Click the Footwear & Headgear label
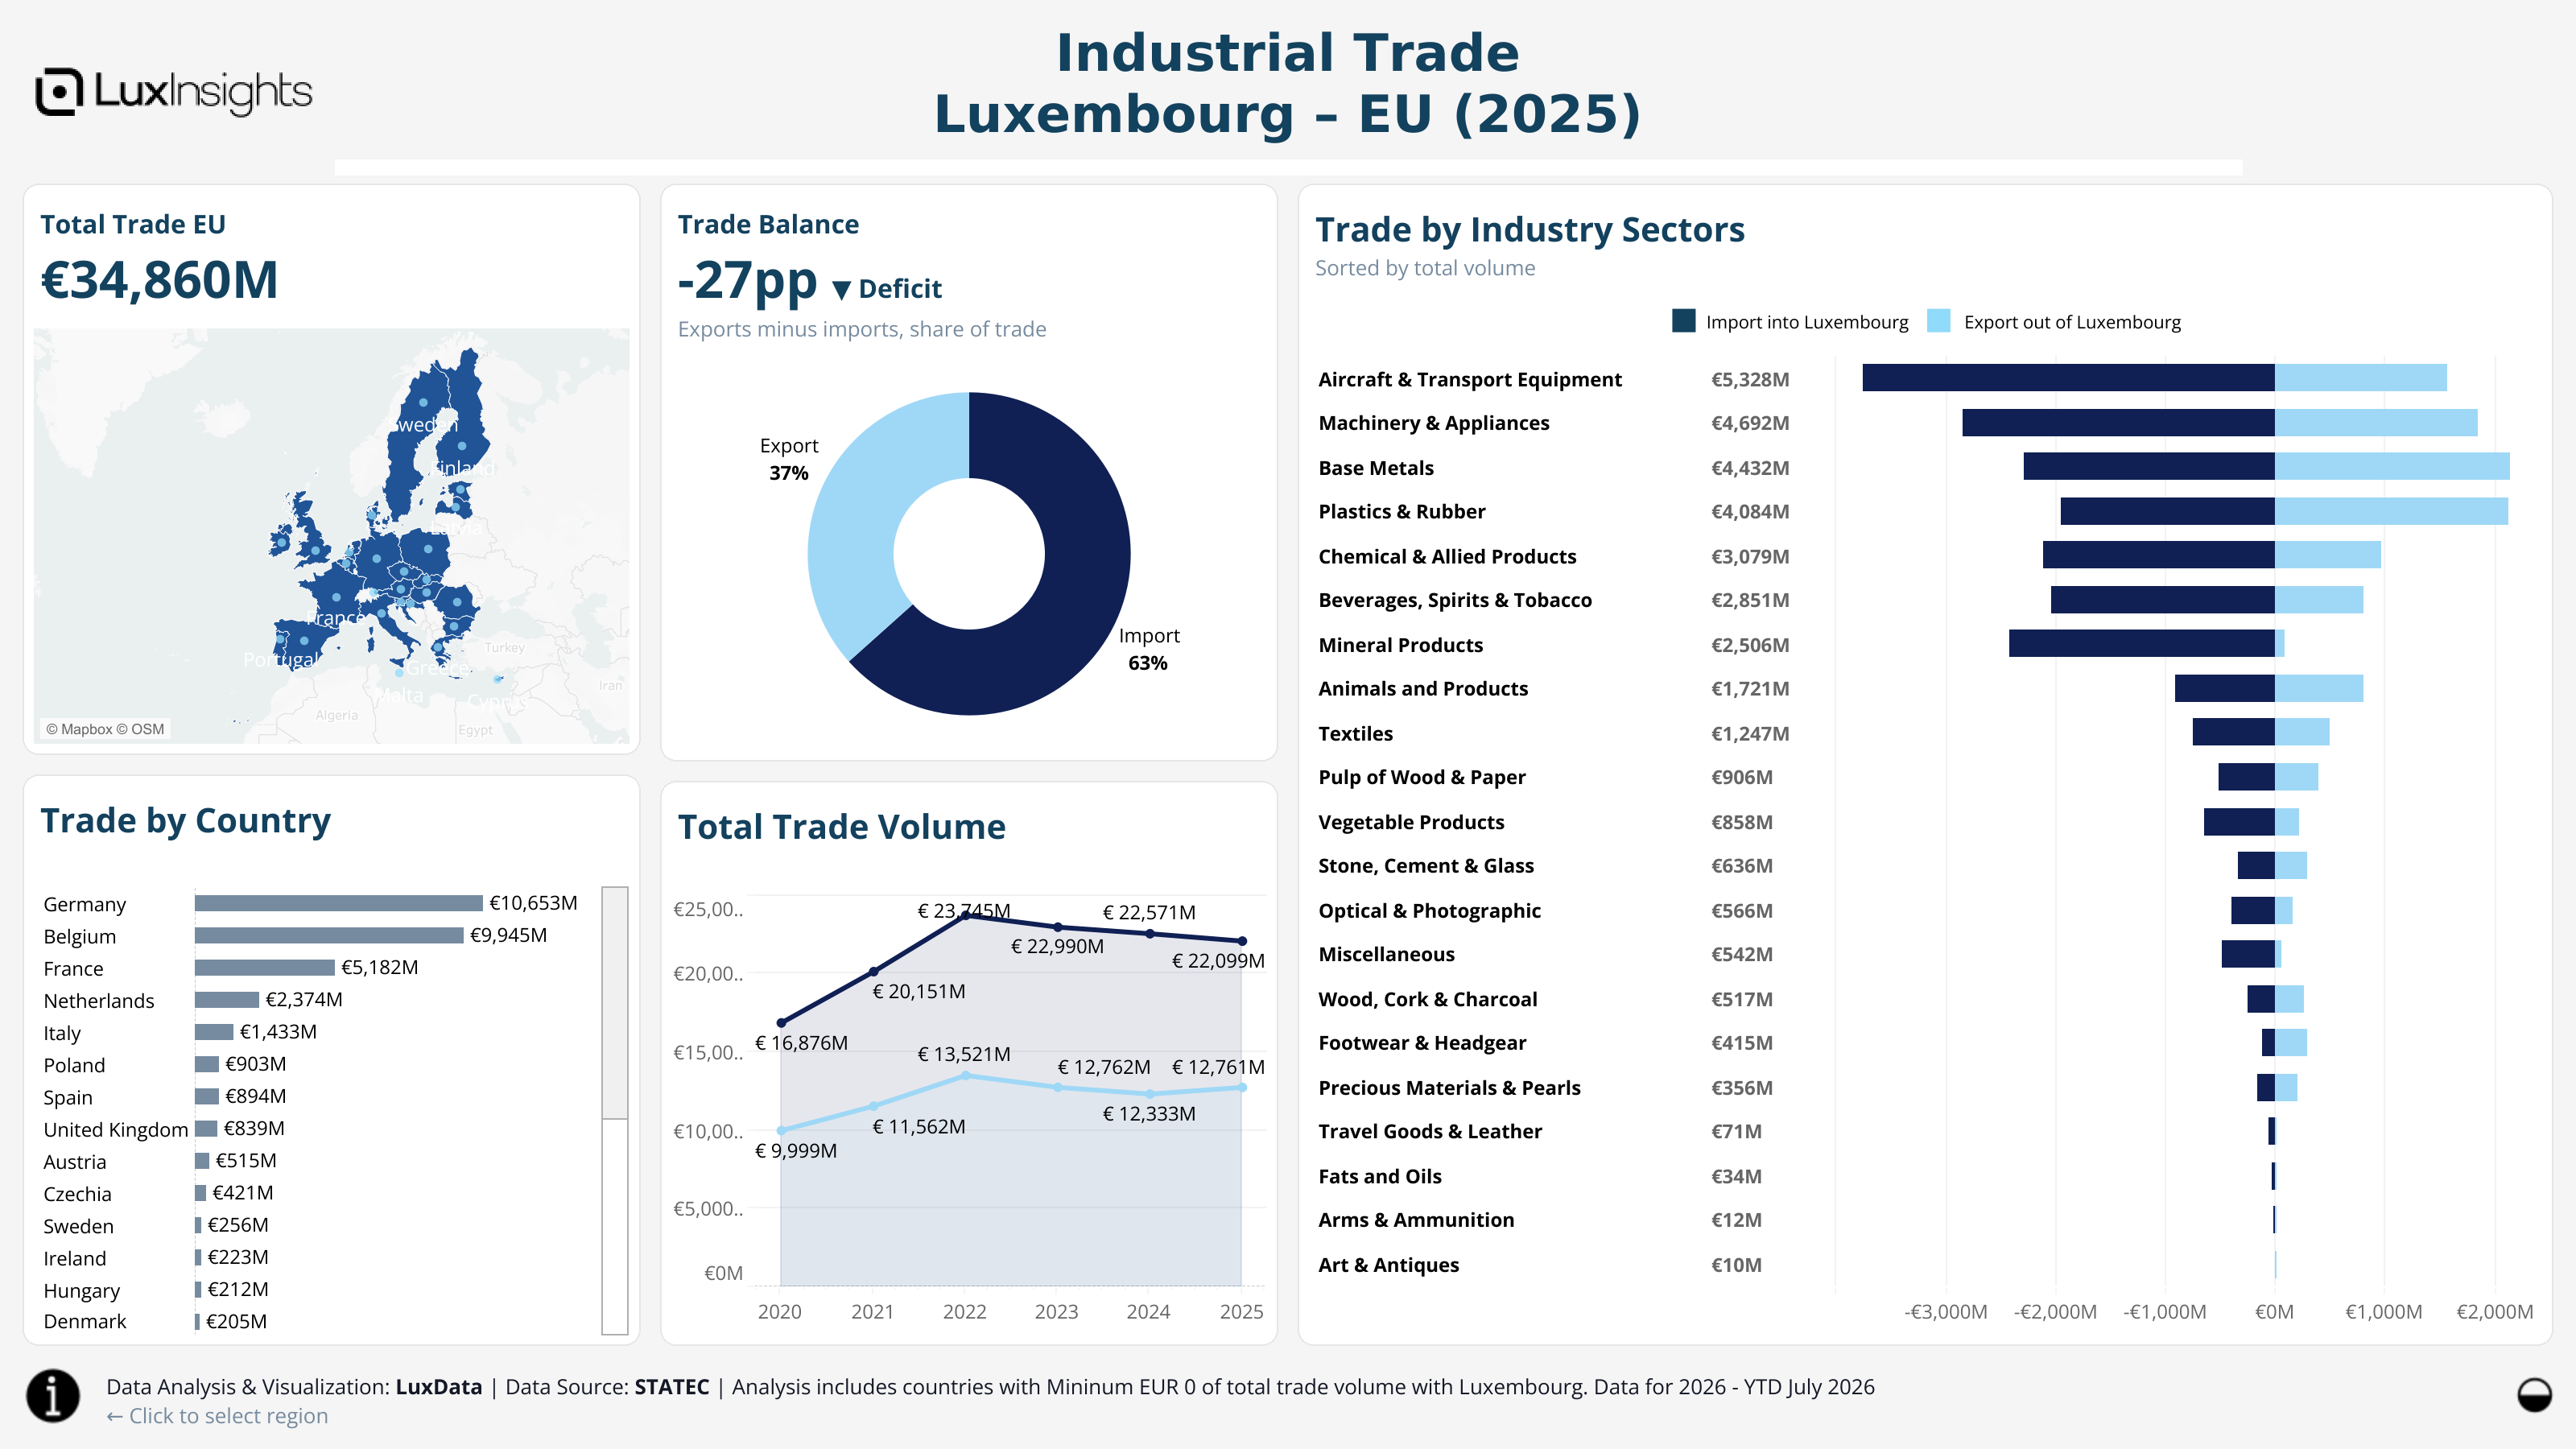This screenshot has height=1449, width=2576. pyautogui.click(x=1422, y=1043)
